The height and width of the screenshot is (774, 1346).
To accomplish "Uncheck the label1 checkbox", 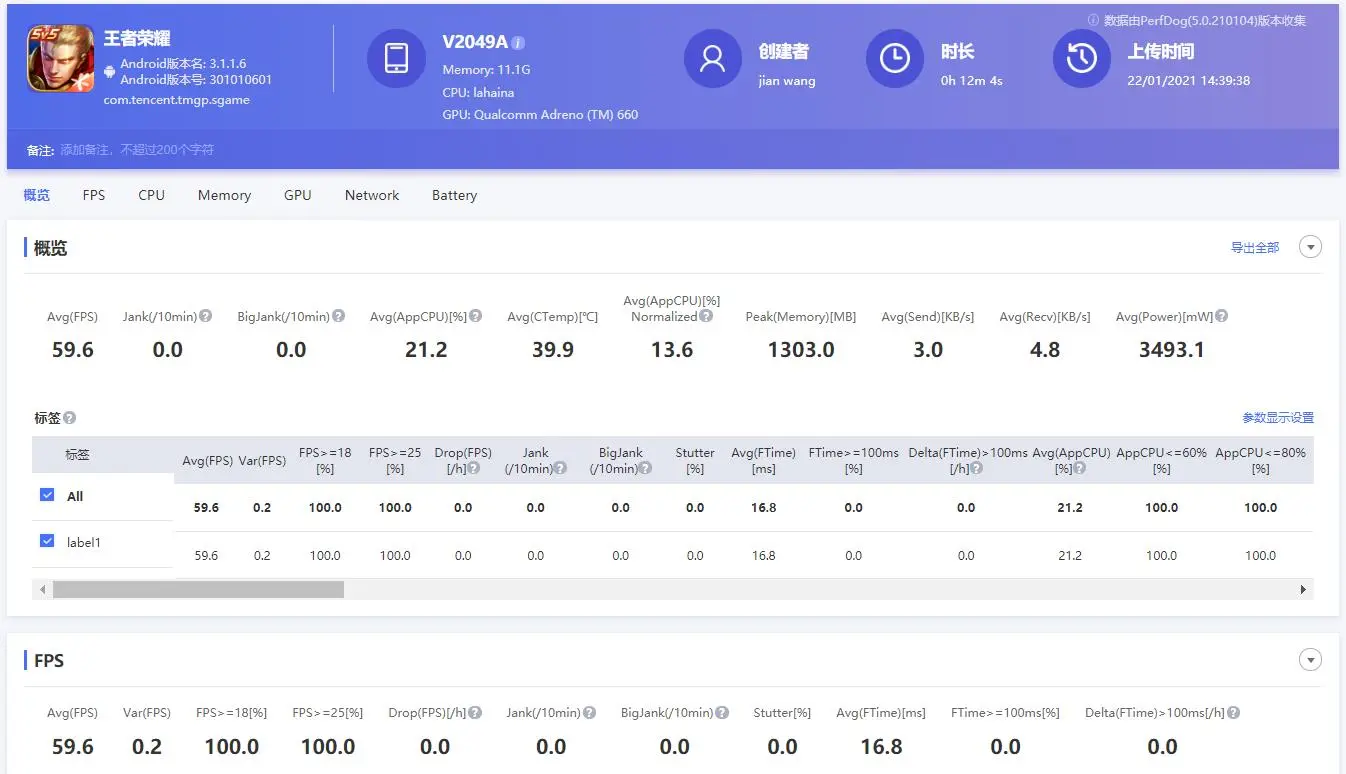I will [x=47, y=541].
